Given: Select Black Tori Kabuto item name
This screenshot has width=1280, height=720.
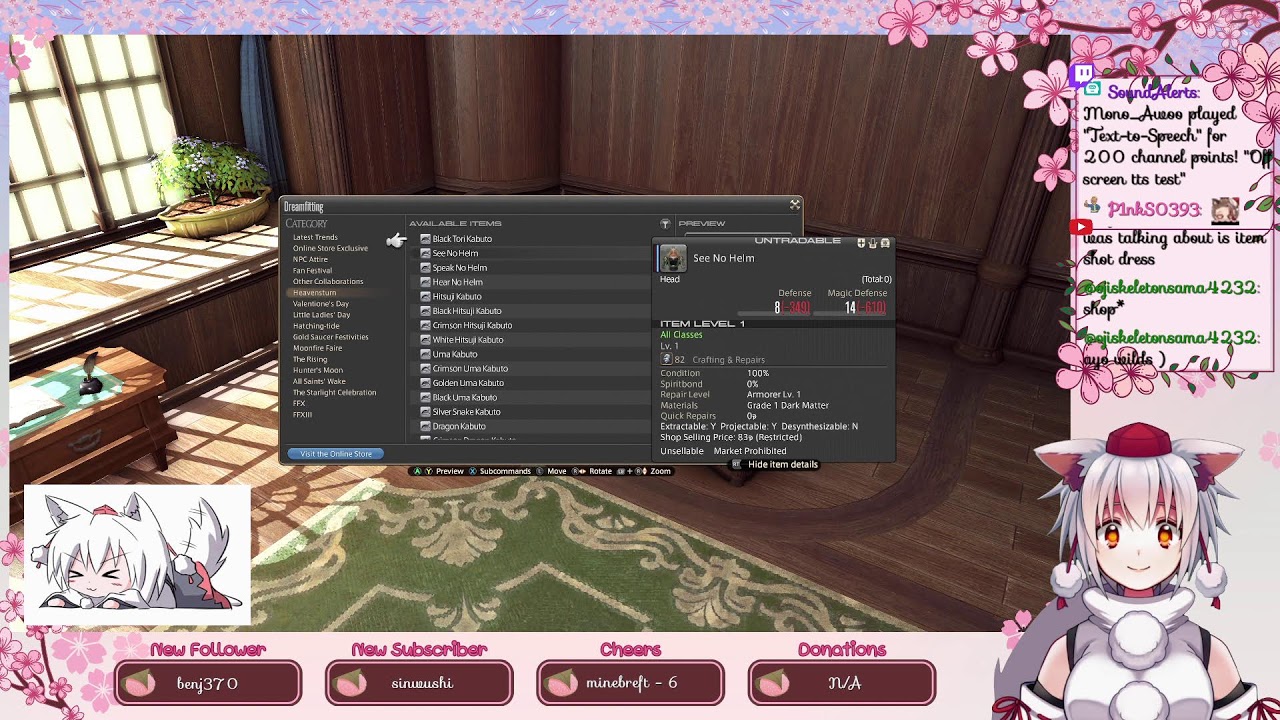Looking at the screenshot, I should 462,239.
